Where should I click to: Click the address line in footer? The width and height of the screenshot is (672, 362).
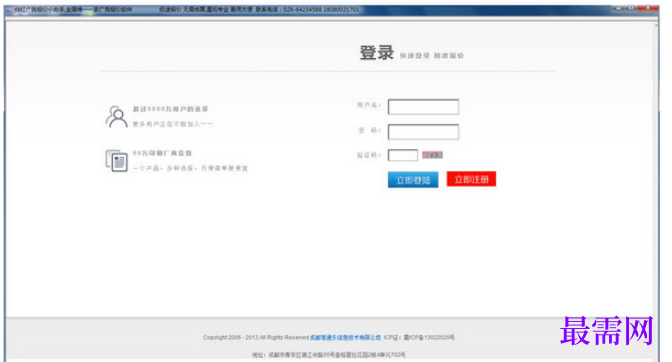pos(328,355)
